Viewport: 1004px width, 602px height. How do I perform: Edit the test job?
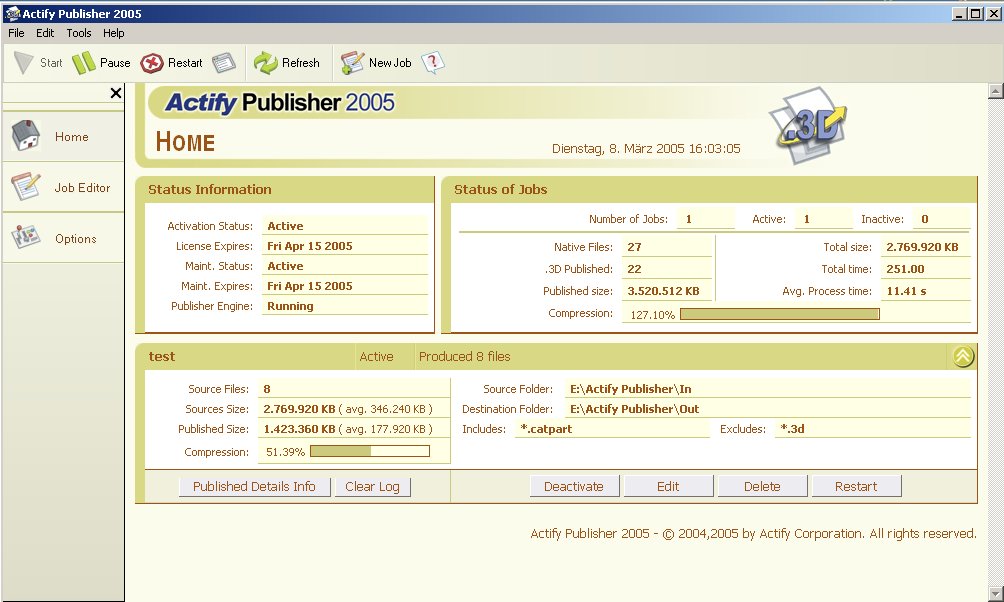tap(668, 487)
